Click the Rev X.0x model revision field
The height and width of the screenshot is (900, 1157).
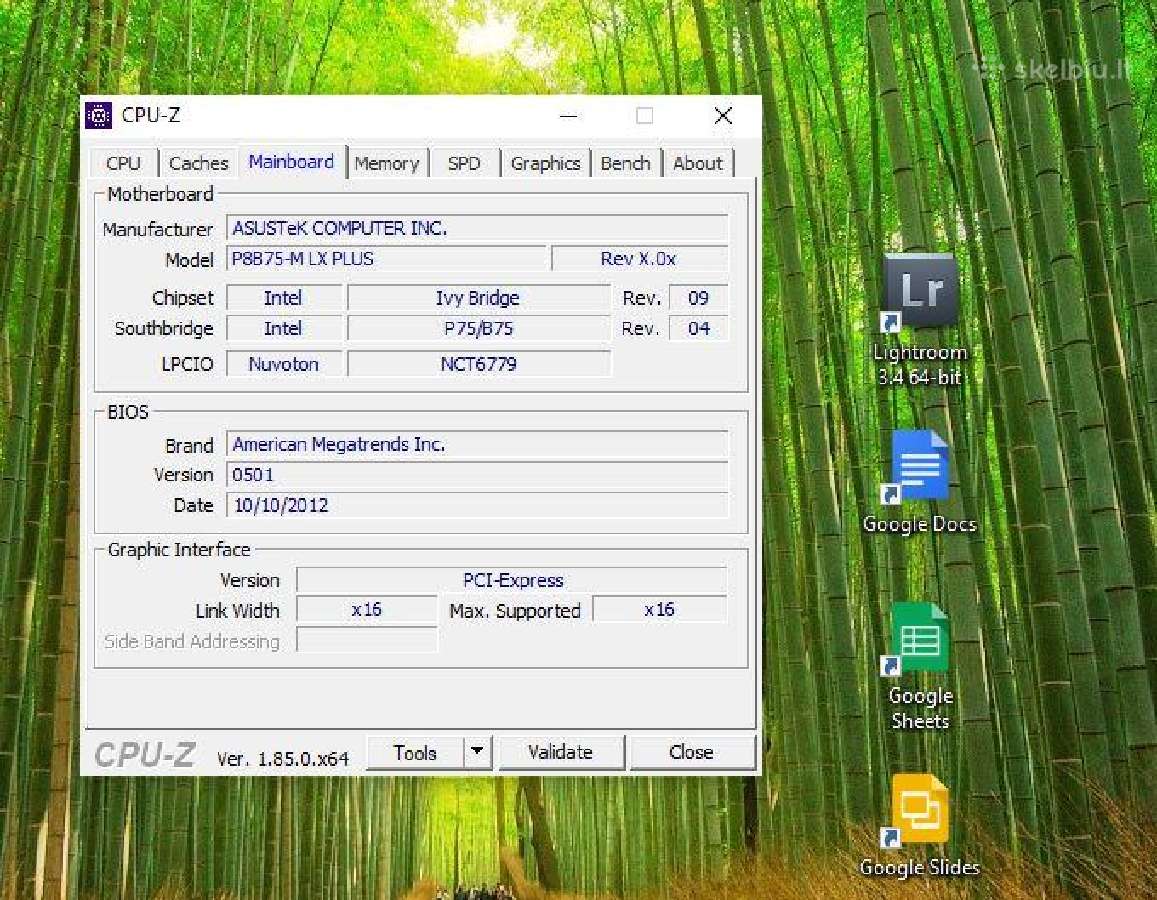point(639,259)
